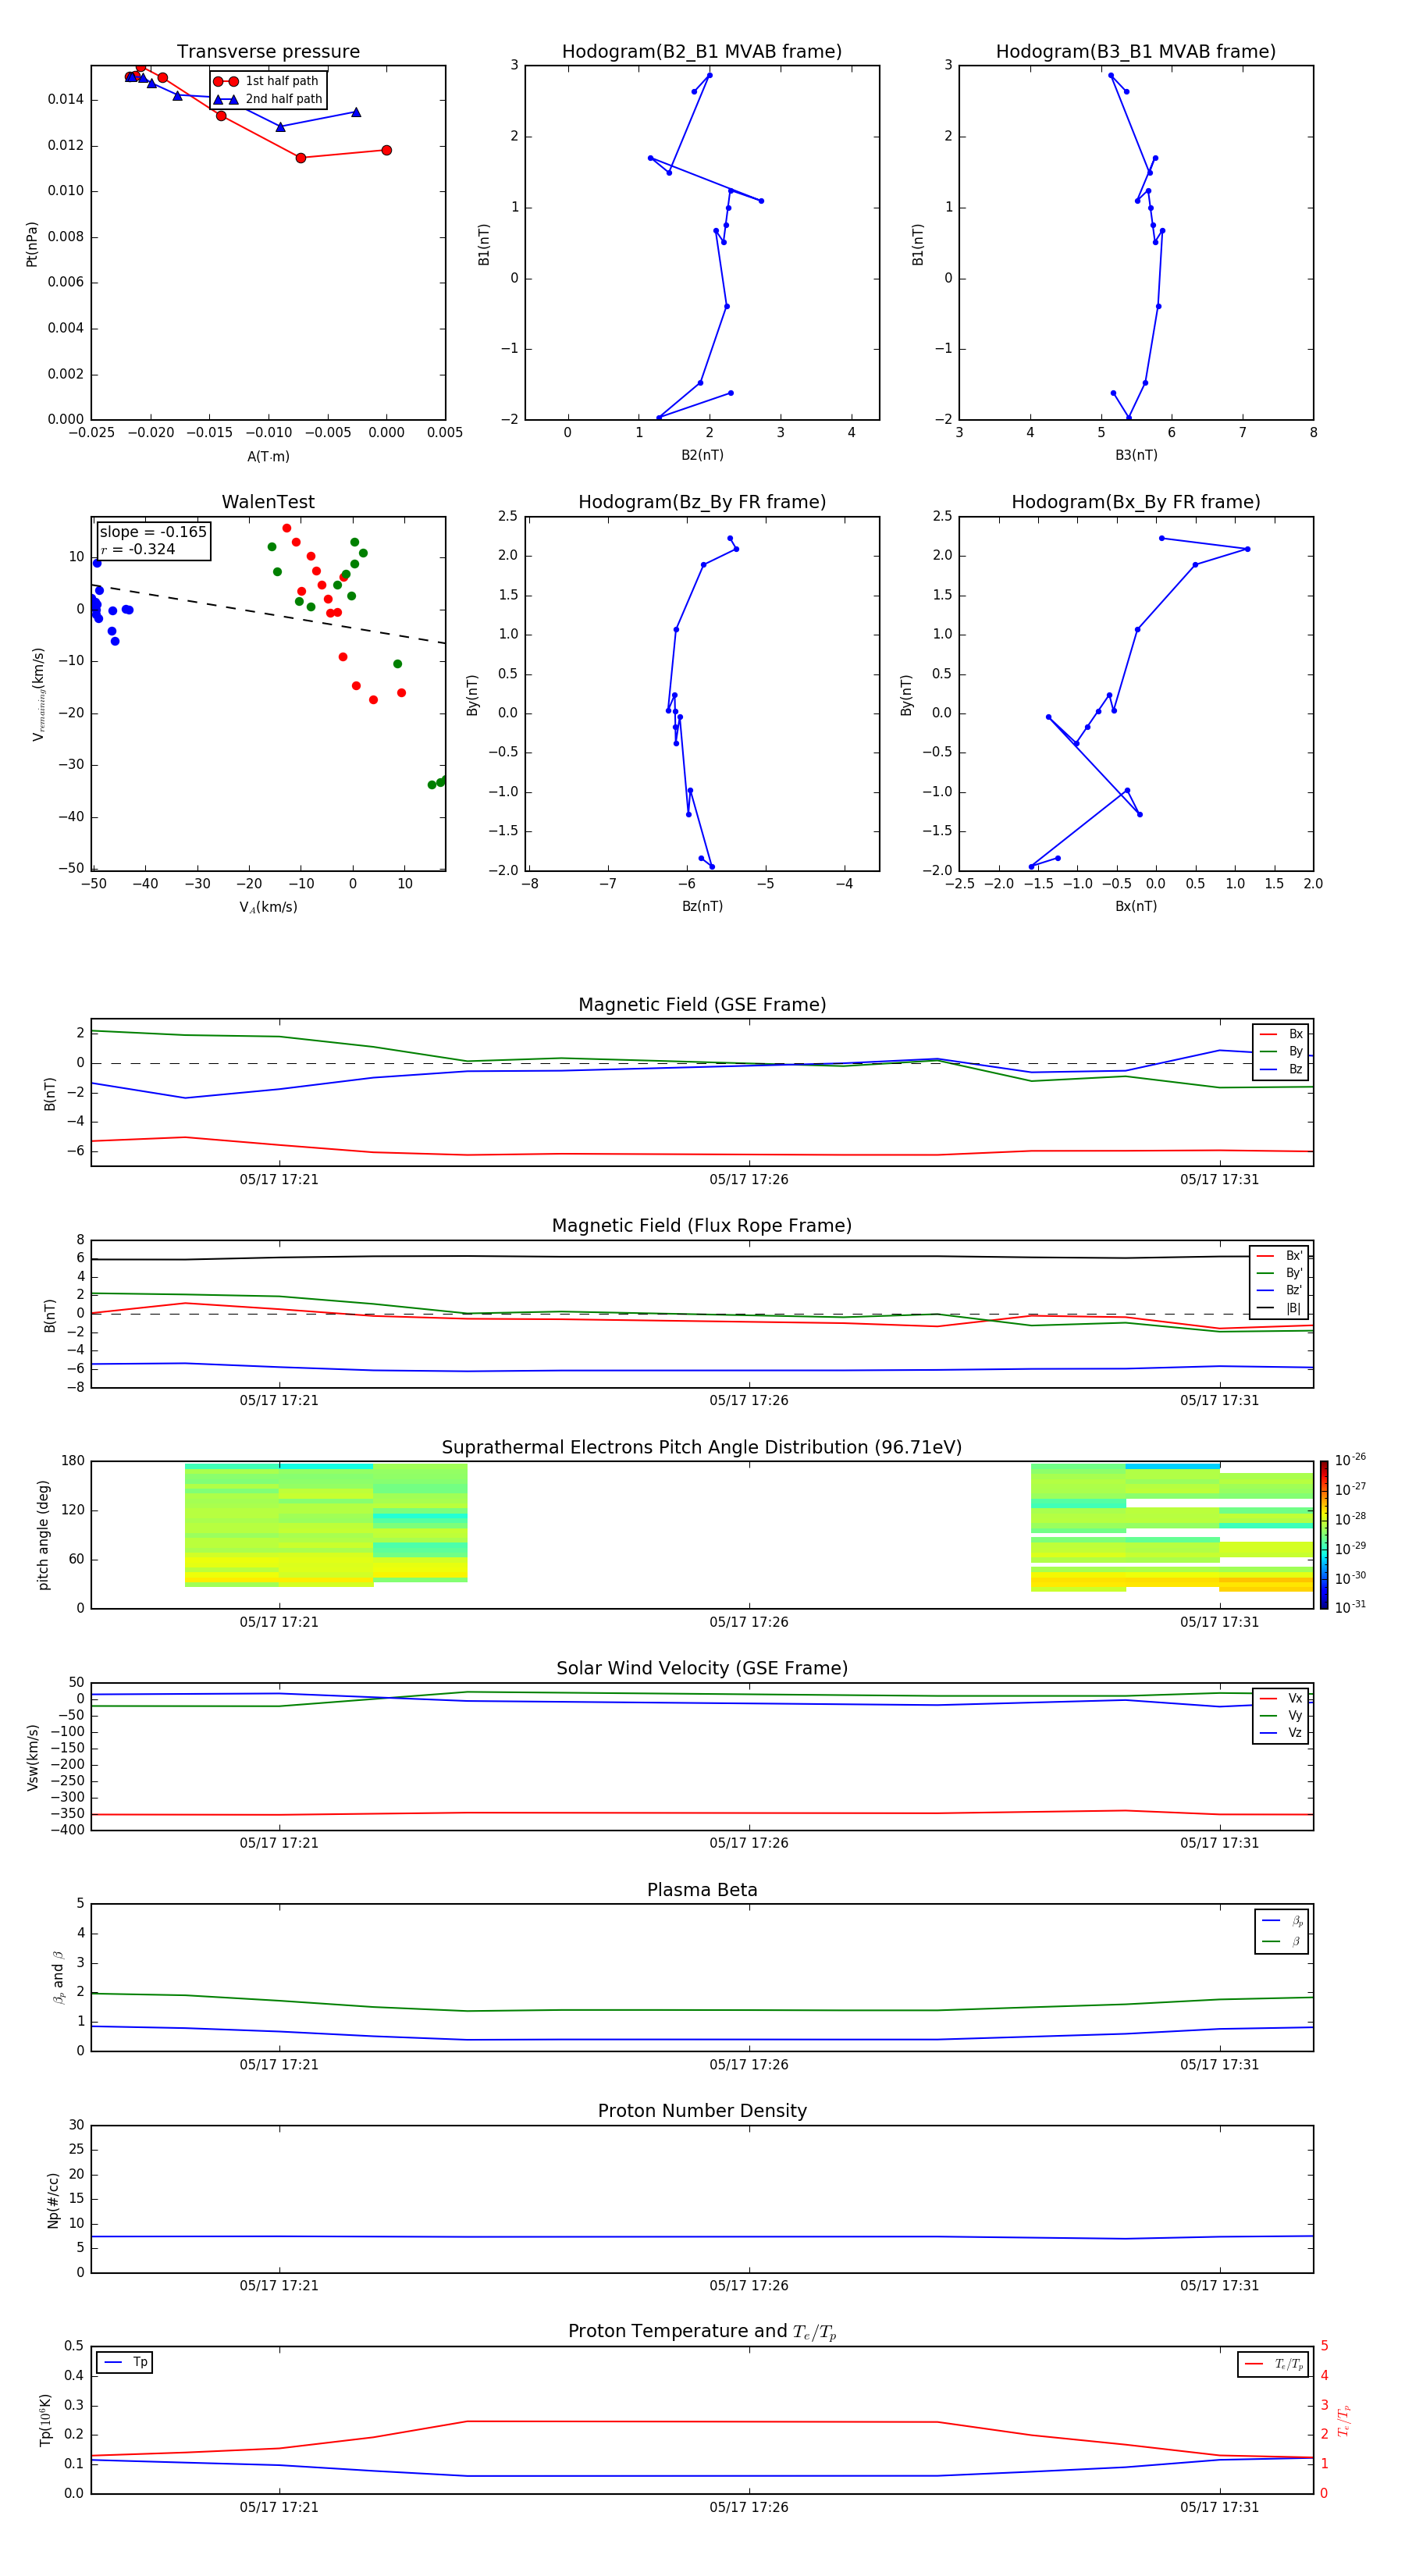
Task: Click 'Bz' in GSE magnetic field legend
Action: point(1282,1069)
